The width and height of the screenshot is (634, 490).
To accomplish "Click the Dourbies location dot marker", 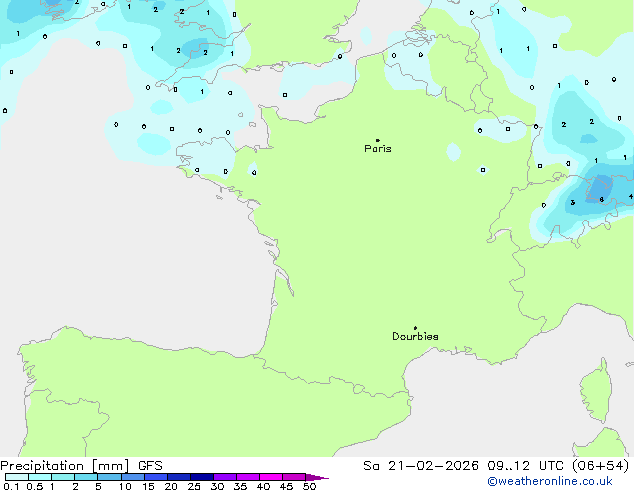I will pos(415,328).
